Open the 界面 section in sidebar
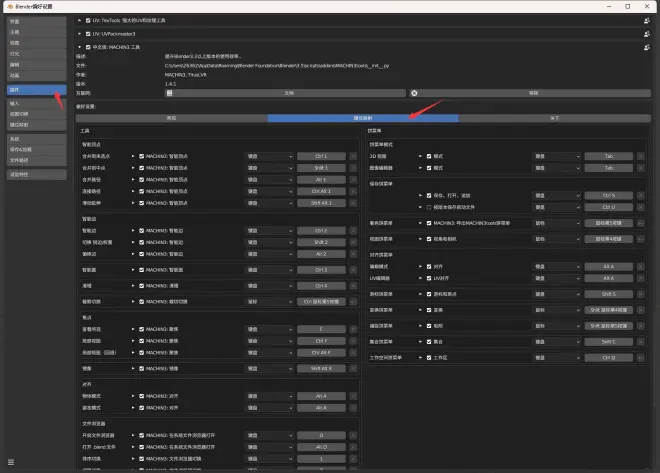Screen dimensions: 660x473 tap(37, 21)
